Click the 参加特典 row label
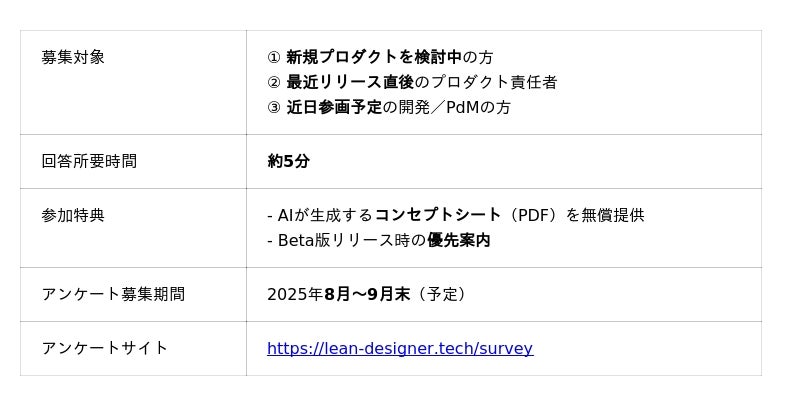 (73, 215)
